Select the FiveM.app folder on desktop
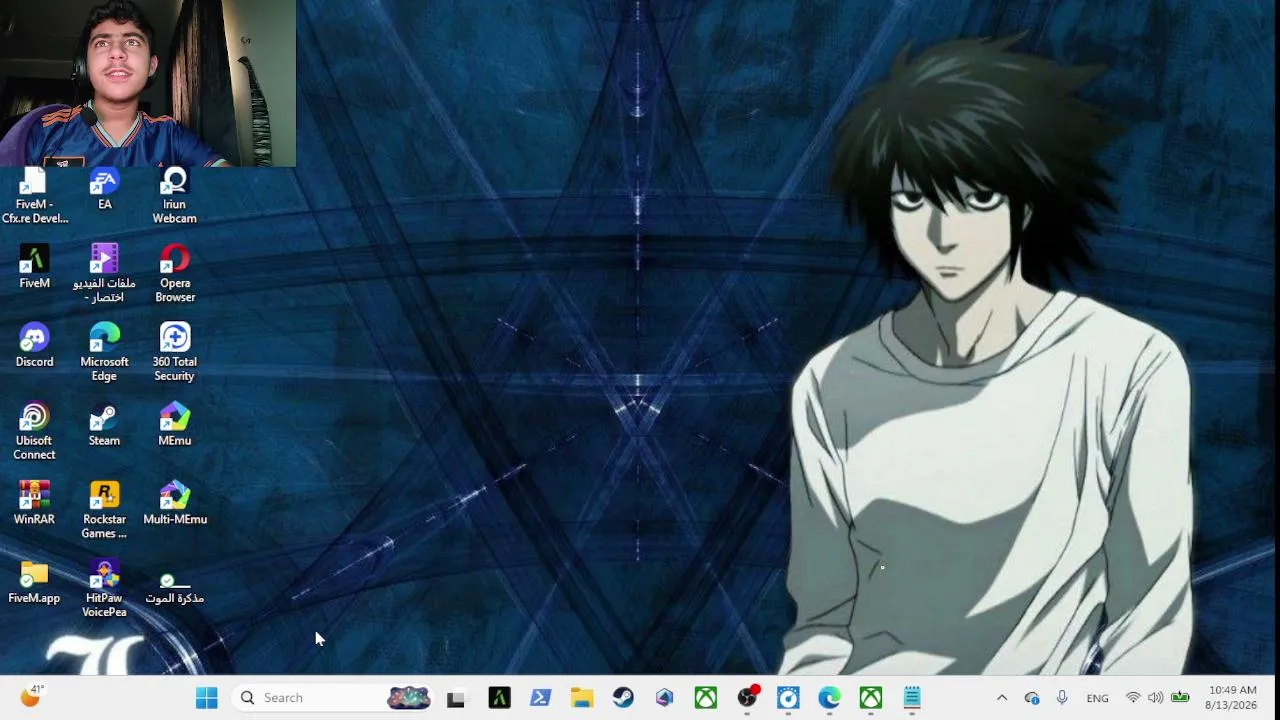This screenshot has width=1280, height=720. (34, 582)
